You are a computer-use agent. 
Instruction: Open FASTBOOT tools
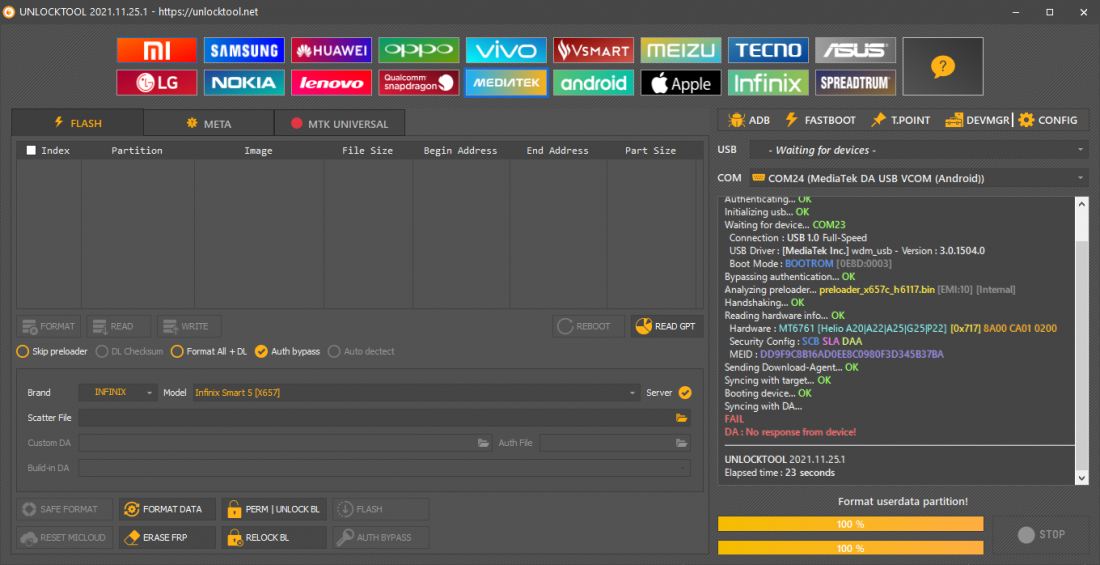coord(820,120)
